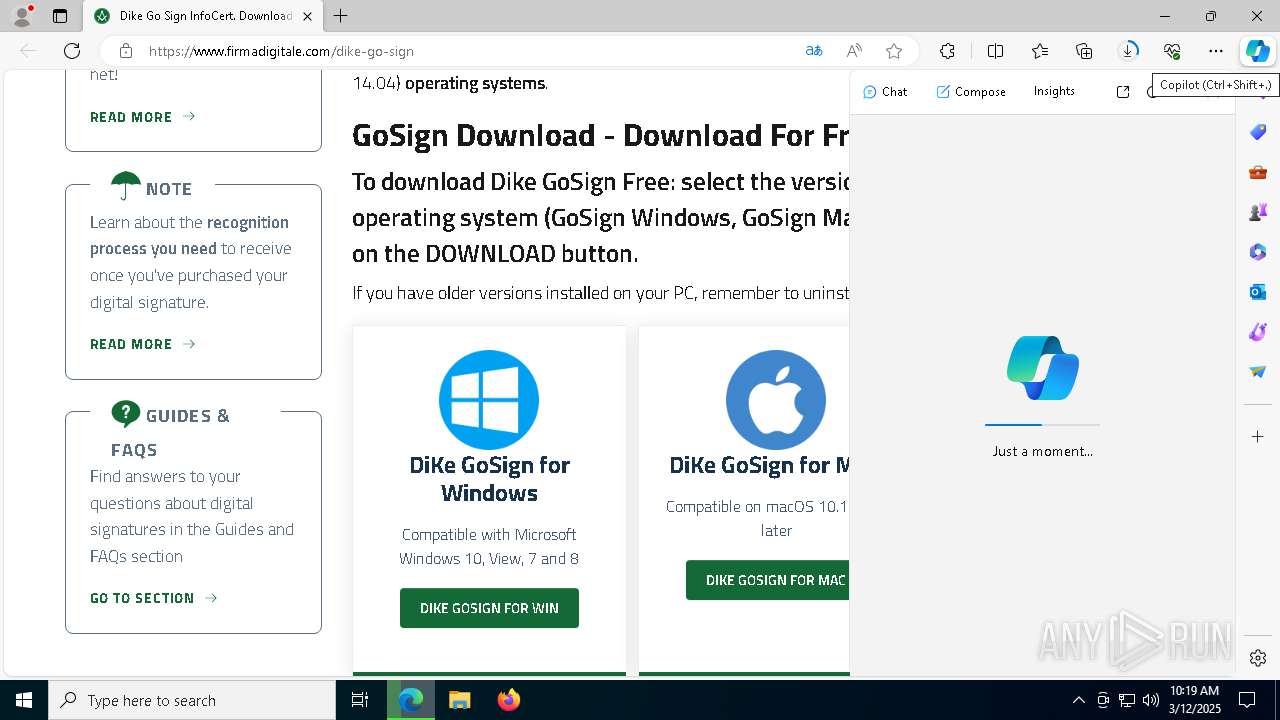Click READ MORE under the NOTE box
The width and height of the screenshot is (1280, 720).
pyautogui.click(x=142, y=344)
